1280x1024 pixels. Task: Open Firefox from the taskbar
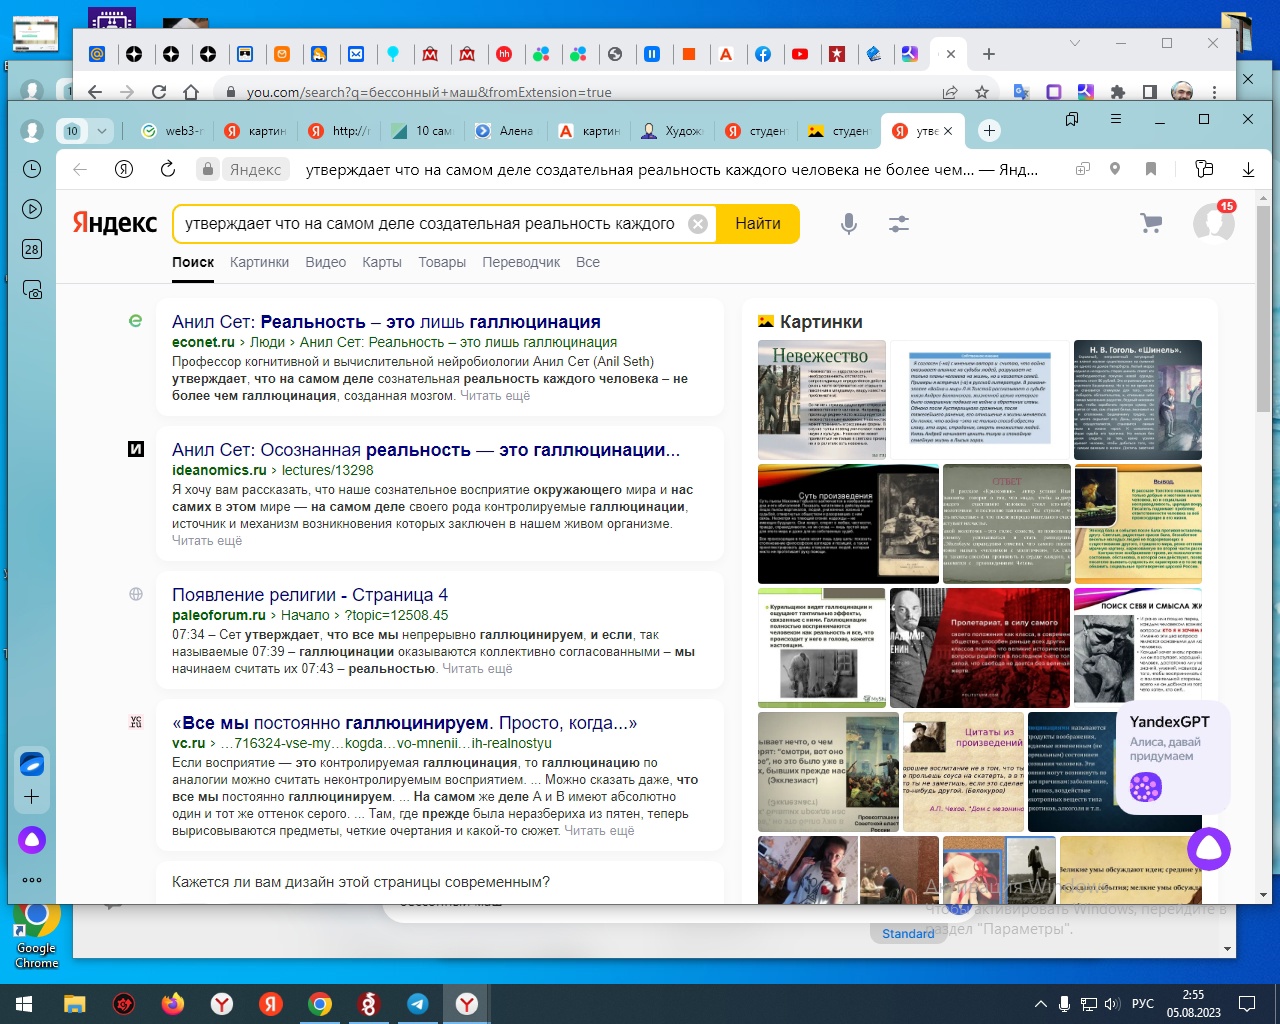click(x=173, y=1004)
